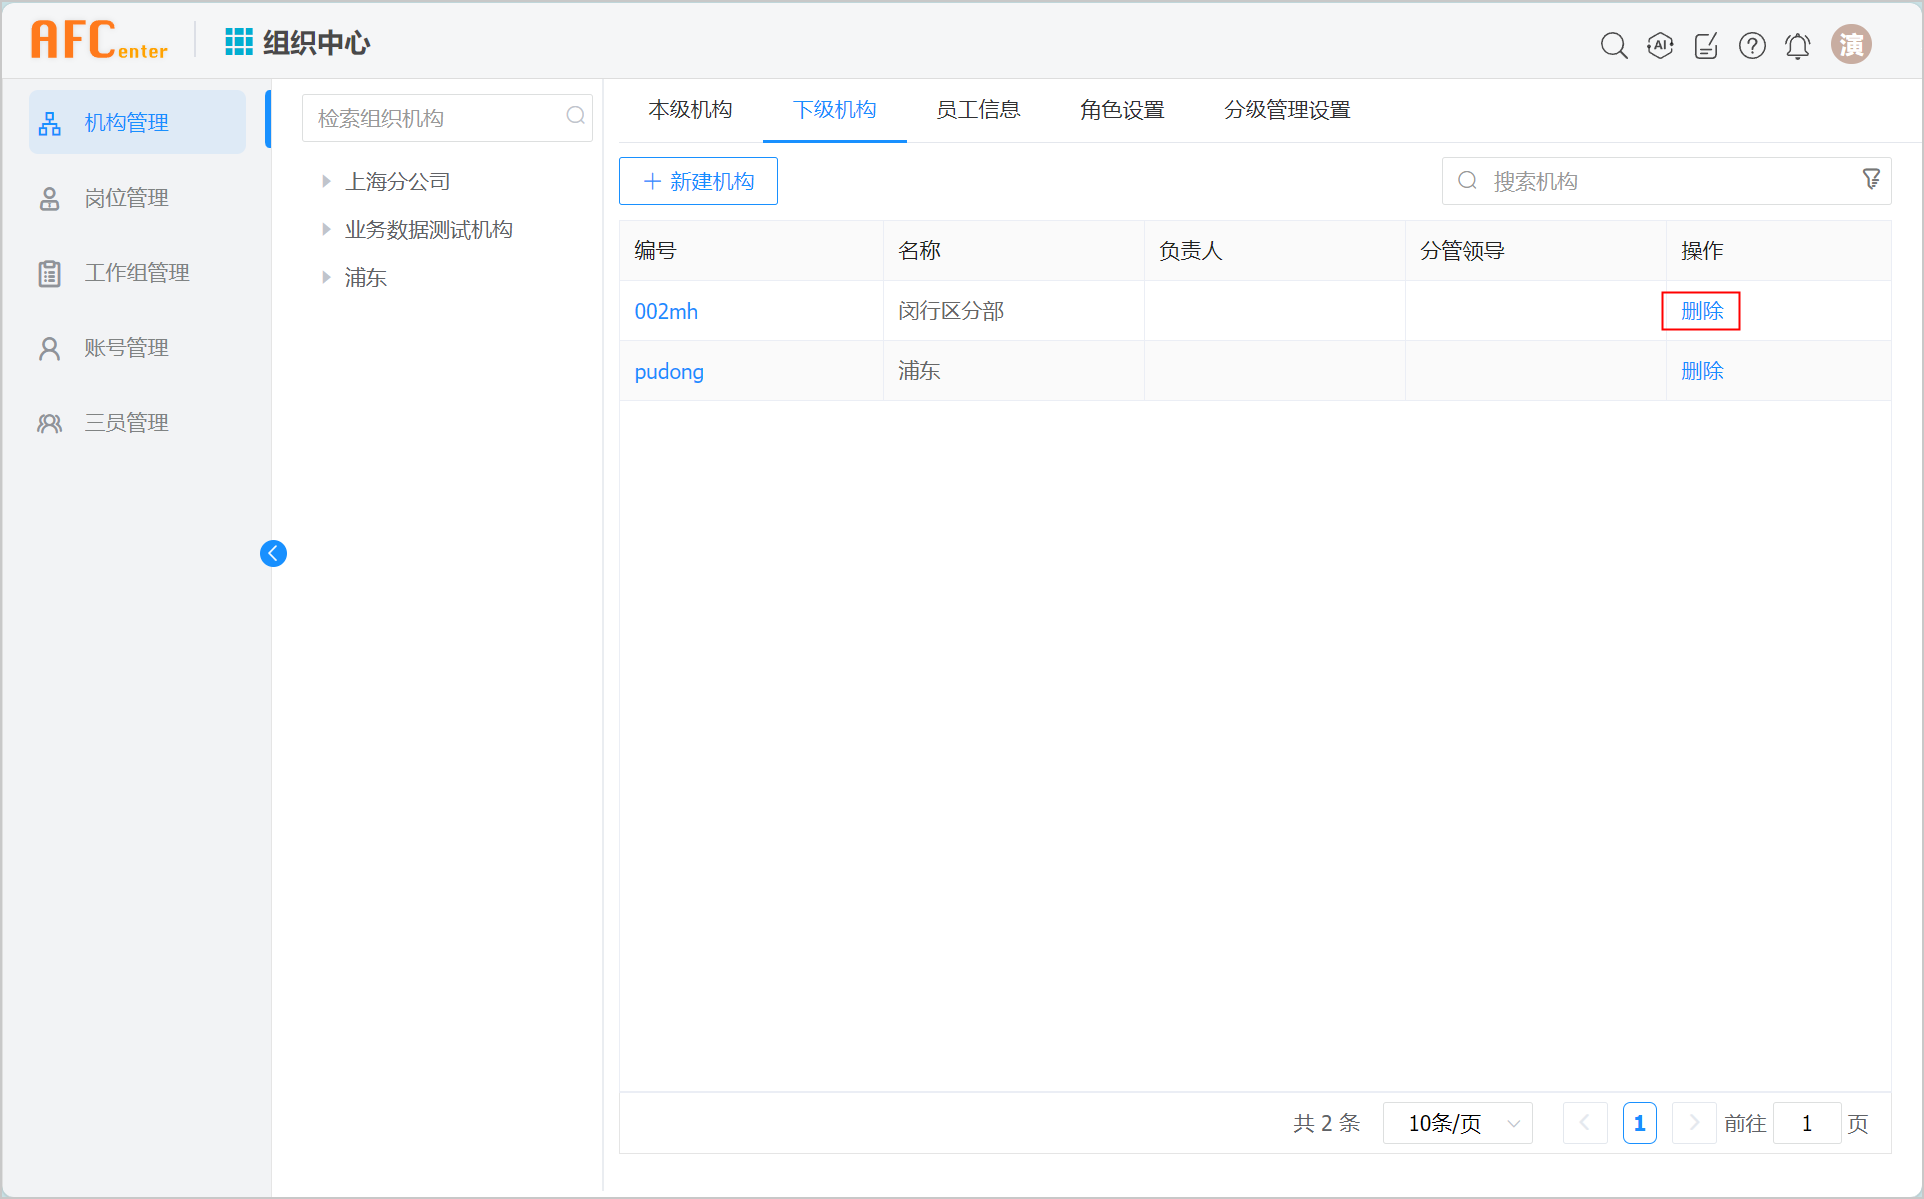Screen dimensions: 1924x1199
Task: Delete the pudong row via 删除
Action: point(1702,371)
